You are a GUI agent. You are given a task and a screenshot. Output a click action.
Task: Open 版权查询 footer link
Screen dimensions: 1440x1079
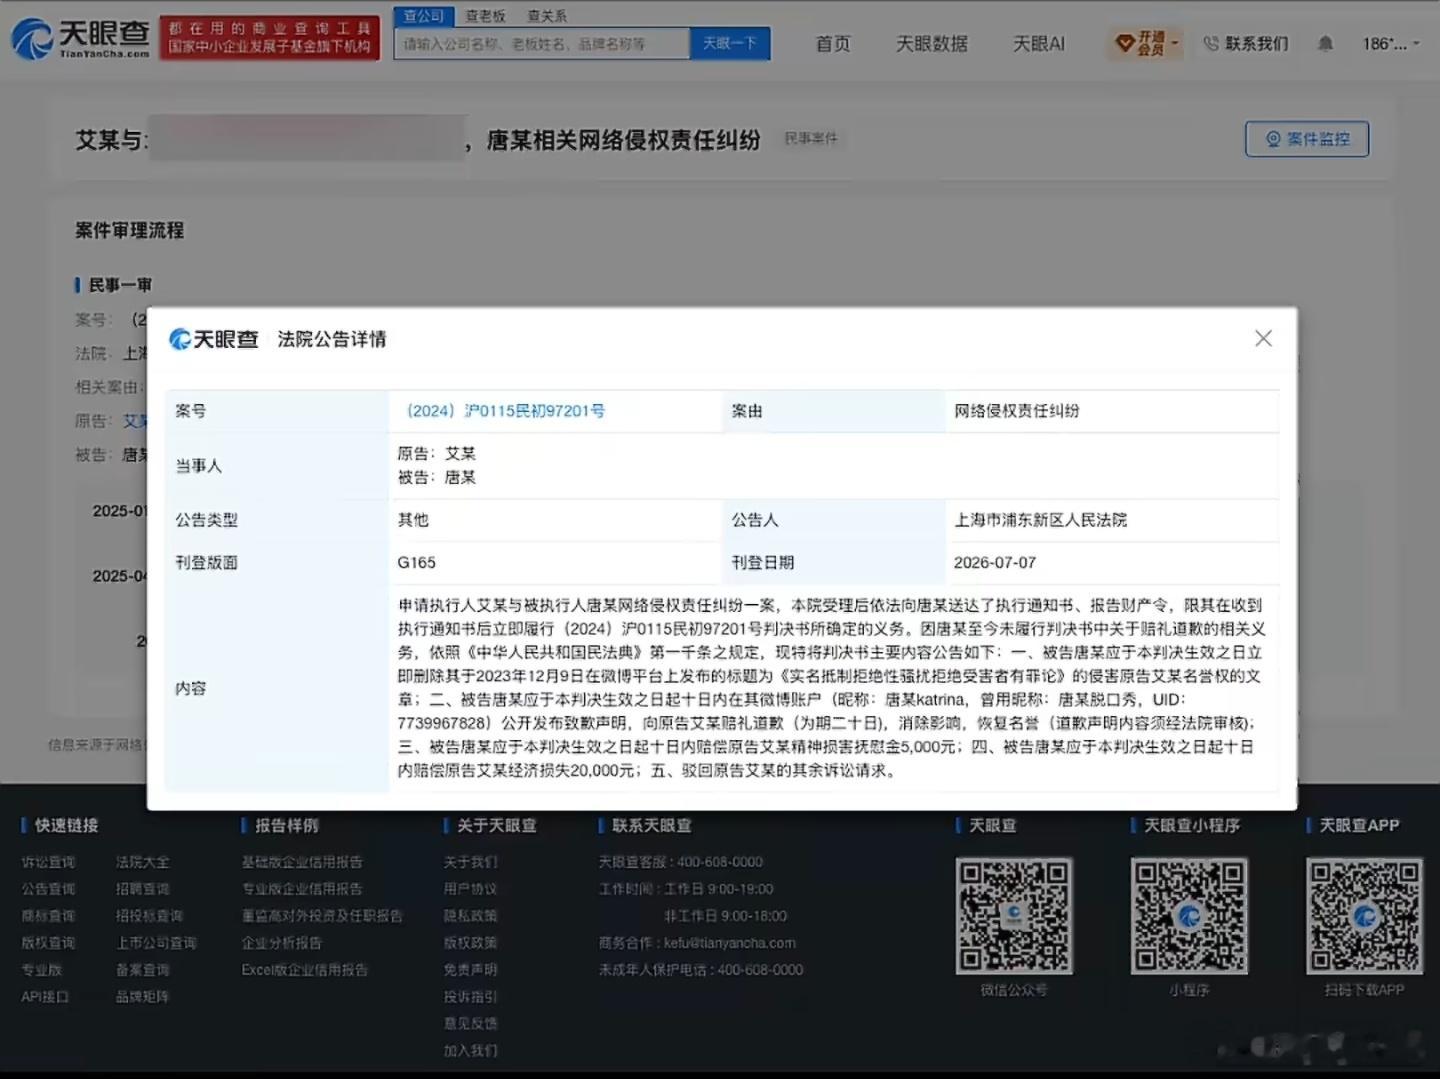coord(48,943)
